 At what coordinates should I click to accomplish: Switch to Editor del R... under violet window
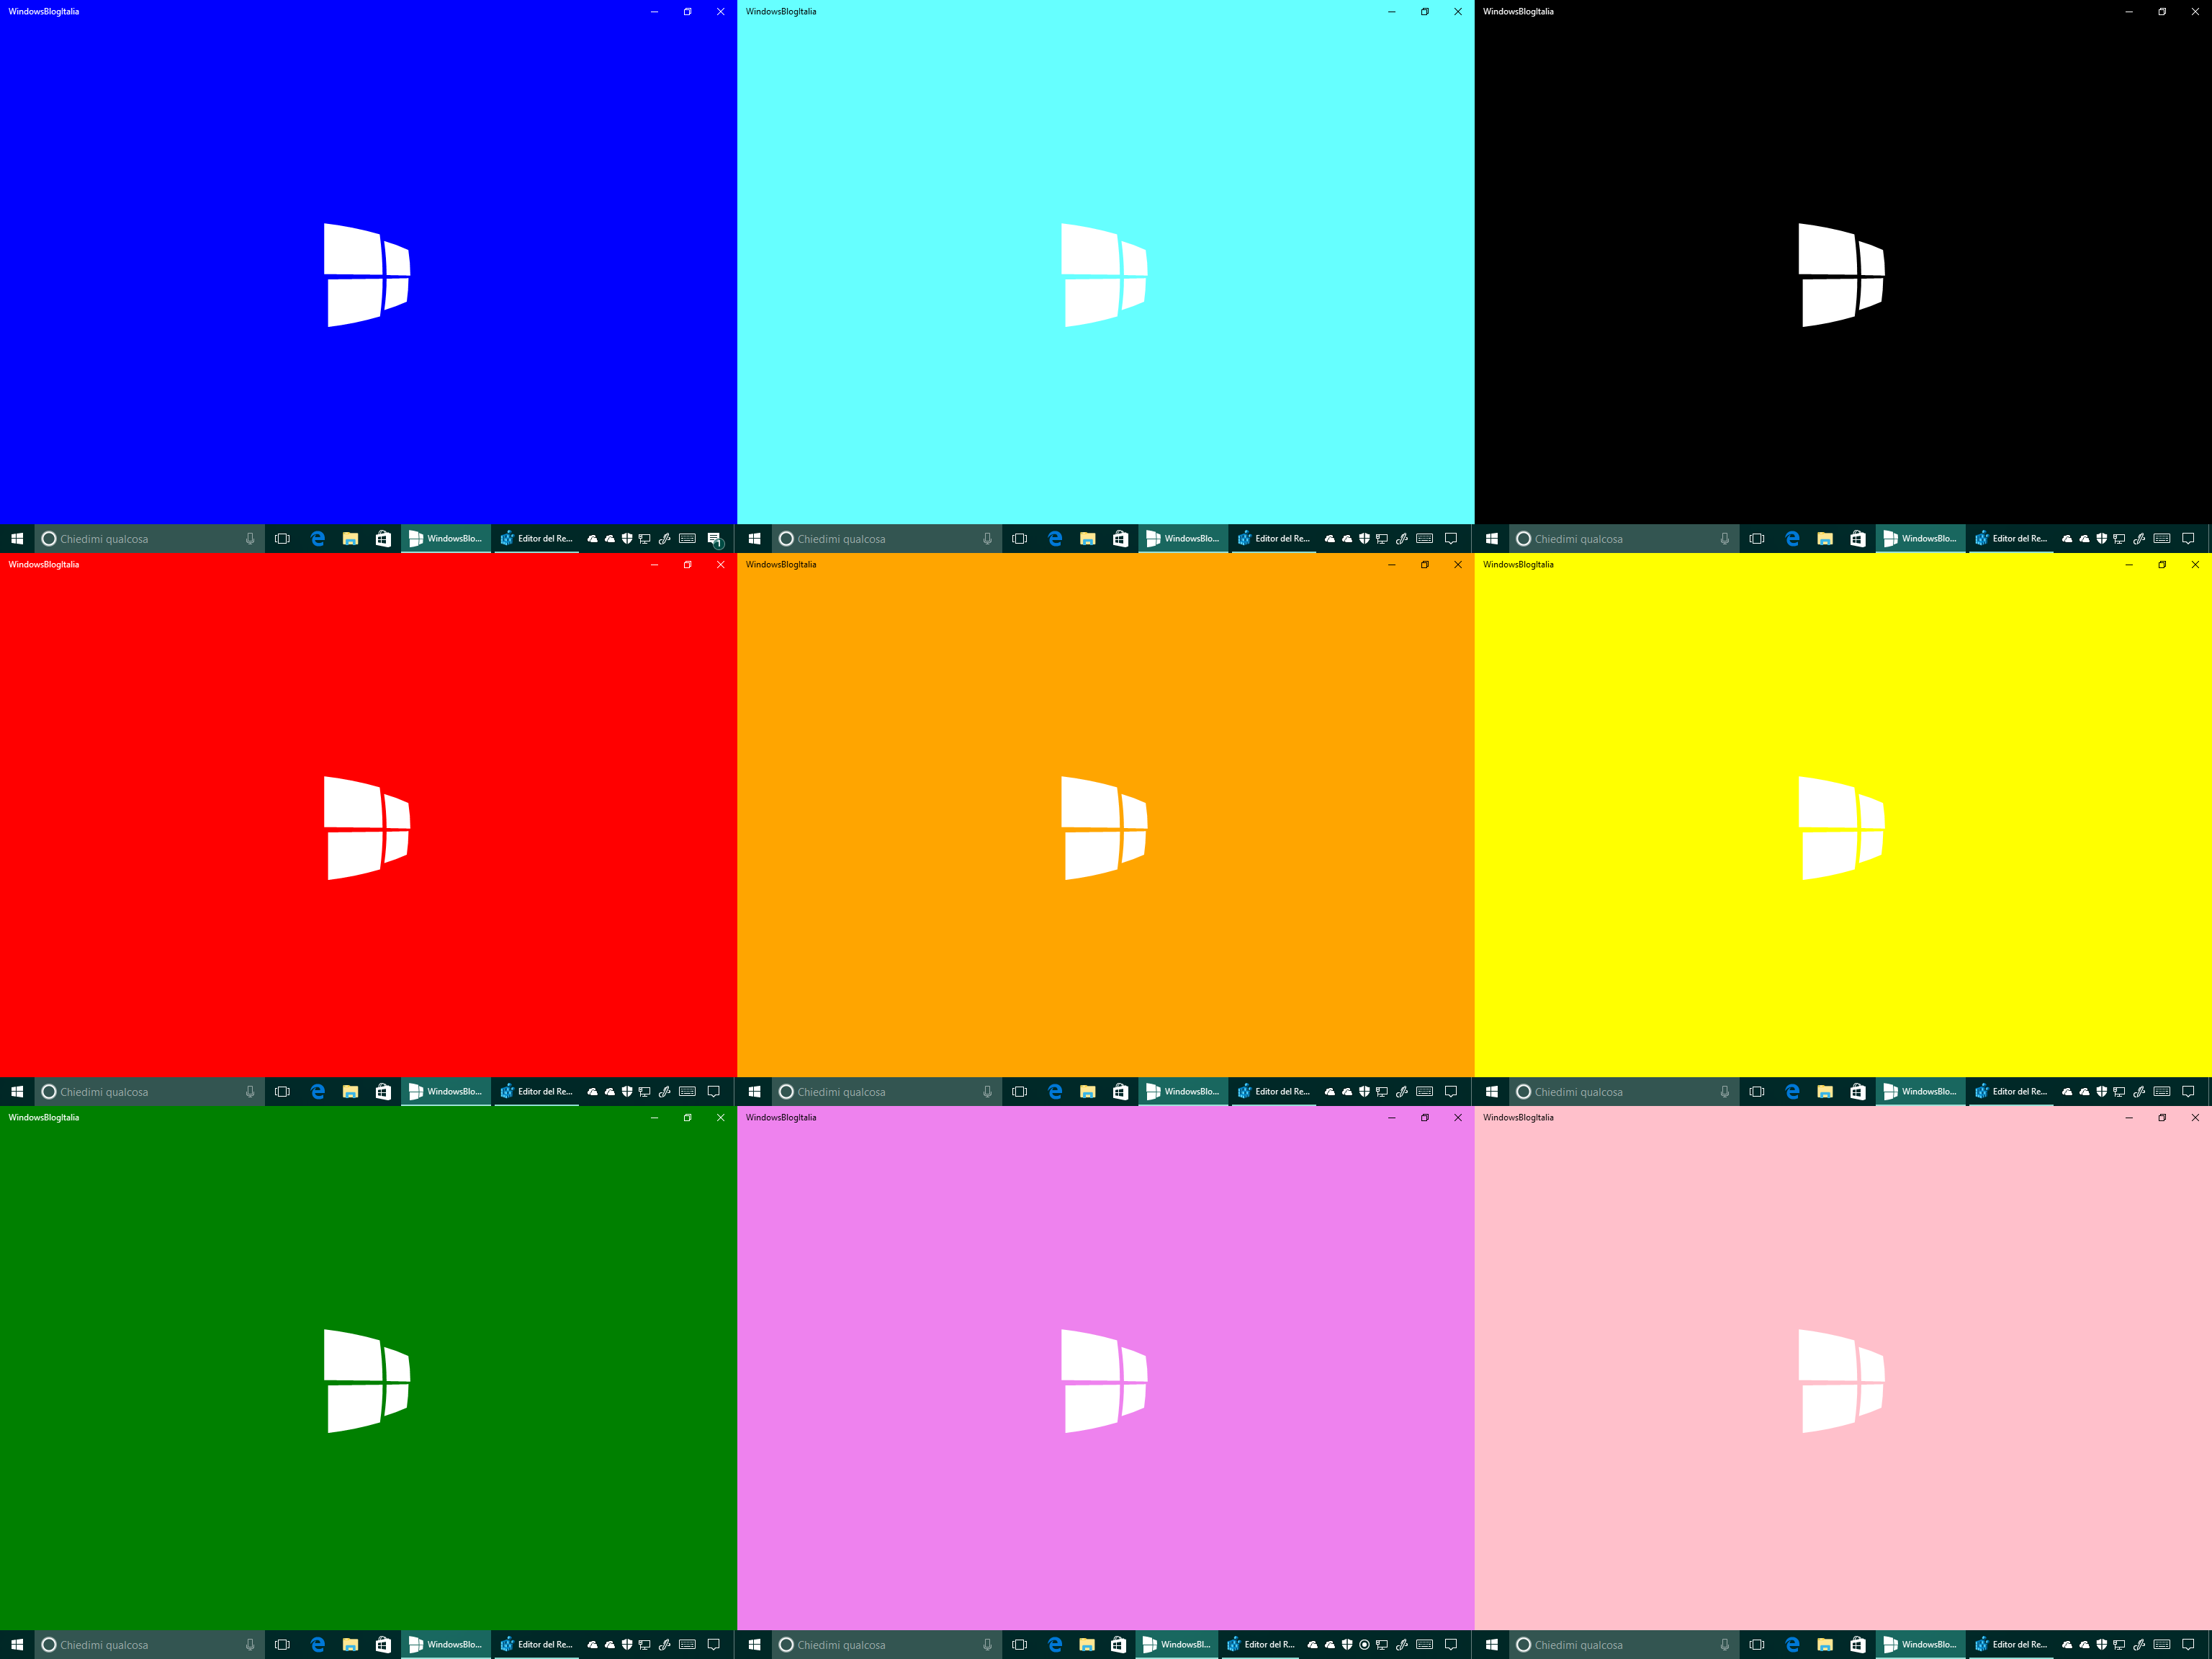(1260, 1645)
